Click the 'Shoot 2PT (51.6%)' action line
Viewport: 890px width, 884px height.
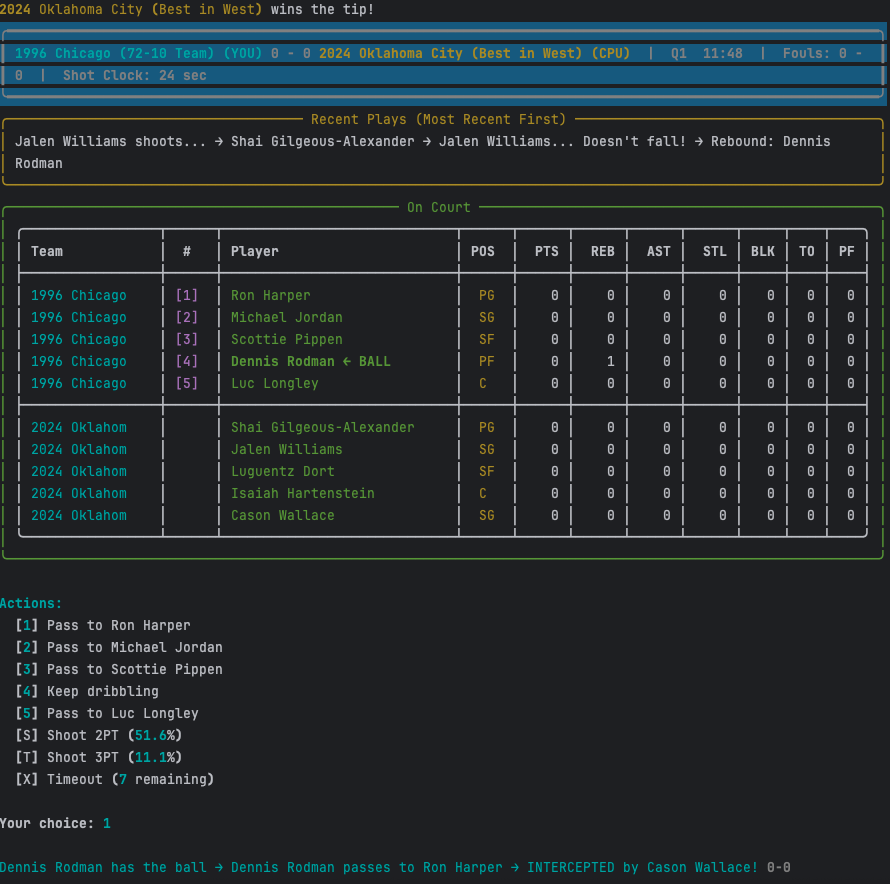coord(99,735)
